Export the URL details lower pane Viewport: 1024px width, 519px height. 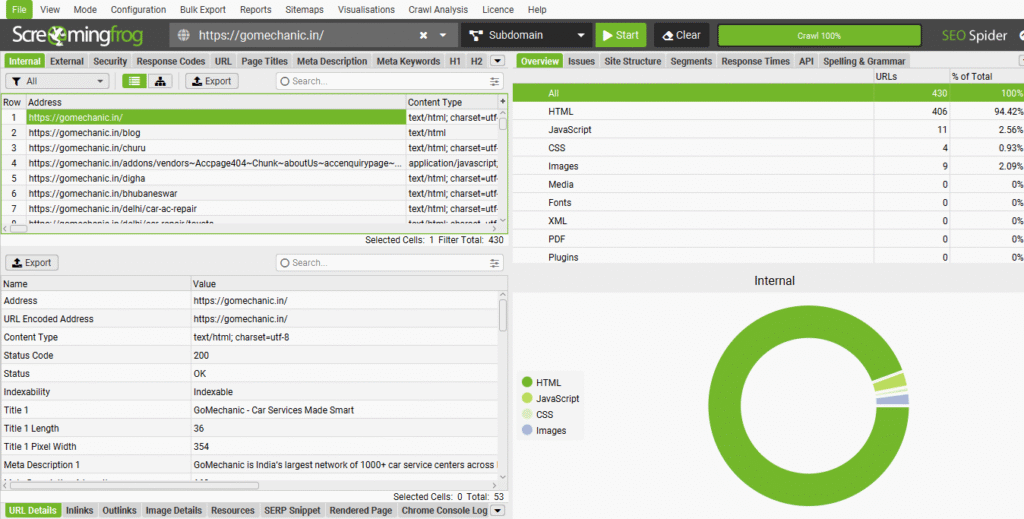32,262
